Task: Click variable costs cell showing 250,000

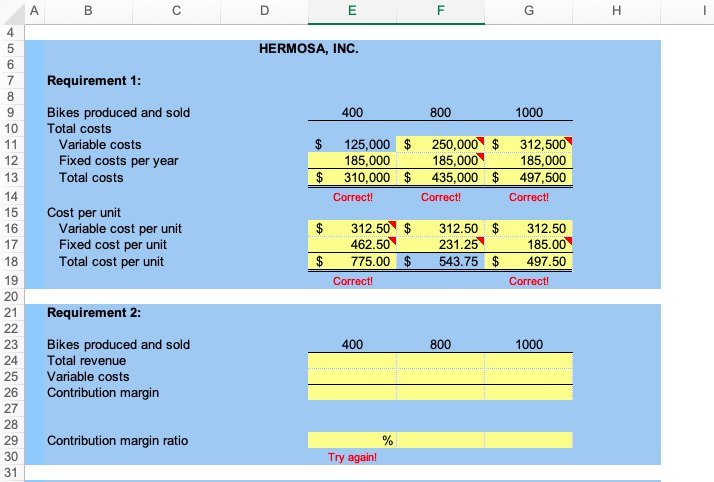Action: click(x=440, y=145)
